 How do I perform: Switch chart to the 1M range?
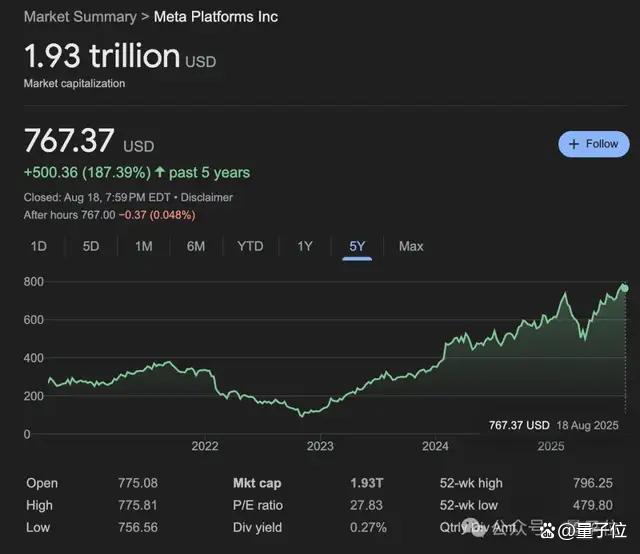144,246
